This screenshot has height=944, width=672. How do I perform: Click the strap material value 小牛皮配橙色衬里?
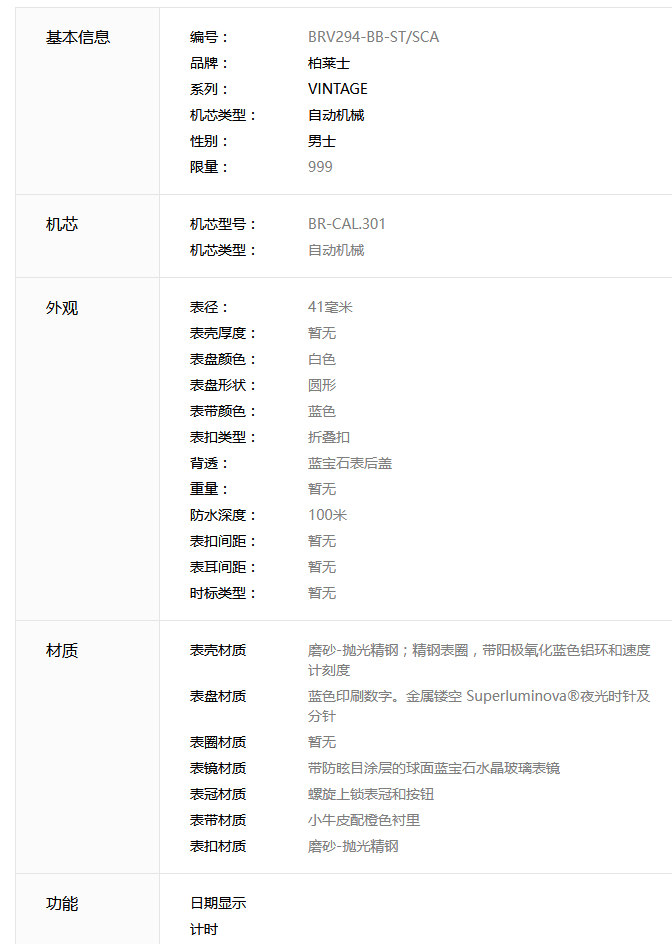[x=364, y=820]
